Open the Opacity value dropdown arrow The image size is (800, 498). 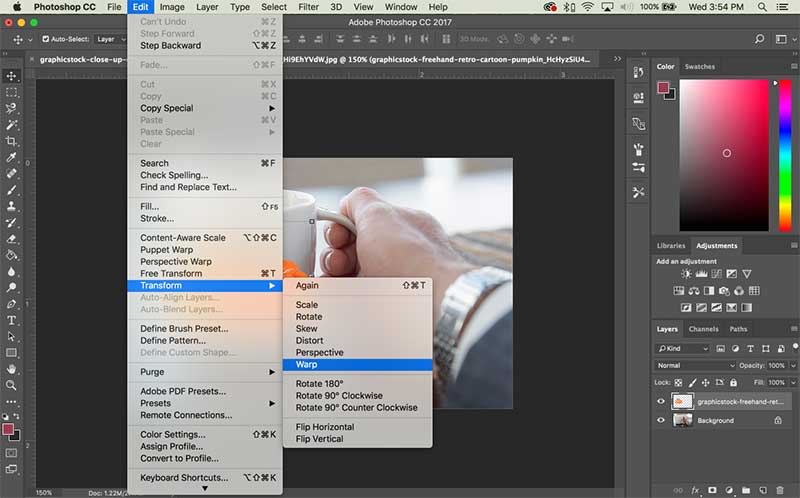pyautogui.click(x=793, y=365)
